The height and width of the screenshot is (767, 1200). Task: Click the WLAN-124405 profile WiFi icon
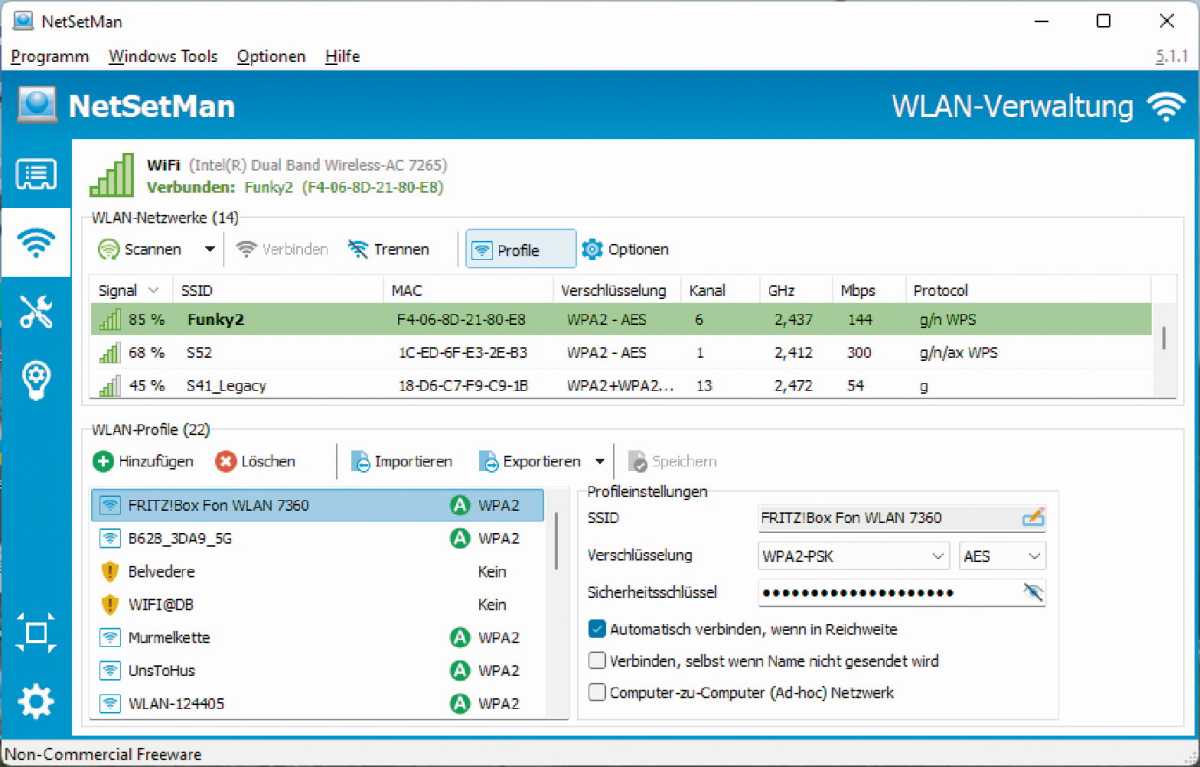110,704
